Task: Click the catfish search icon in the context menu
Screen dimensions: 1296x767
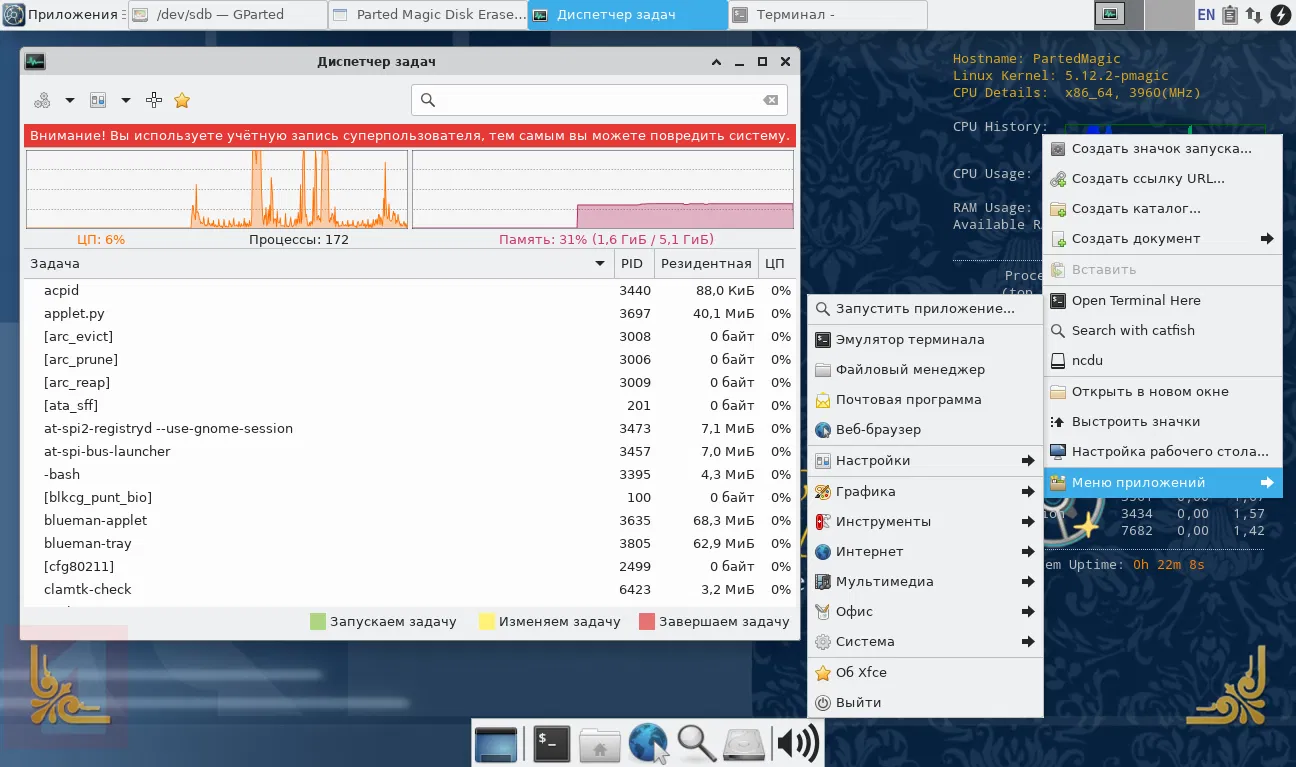Action: point(1058,330)
